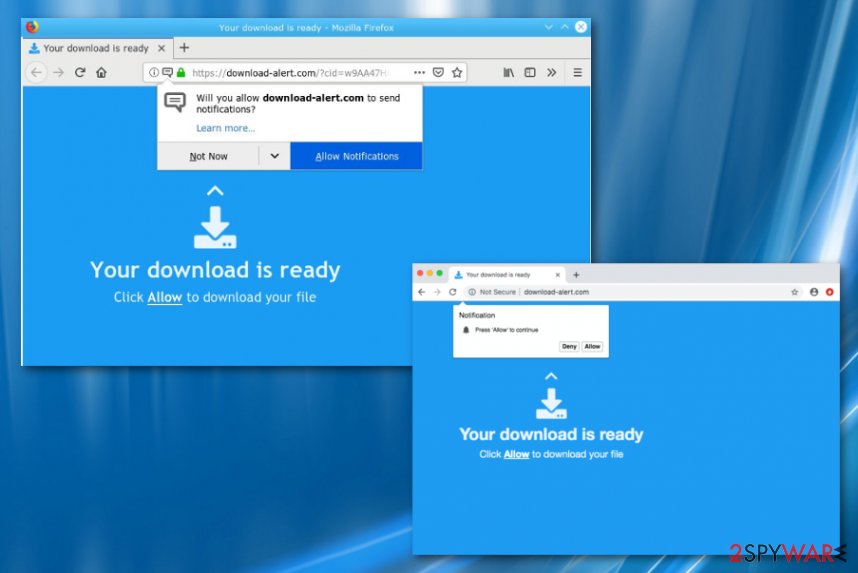Click Chrome forward arrow
The height and width of the screenshot is (573, 858).
[437, 292]
